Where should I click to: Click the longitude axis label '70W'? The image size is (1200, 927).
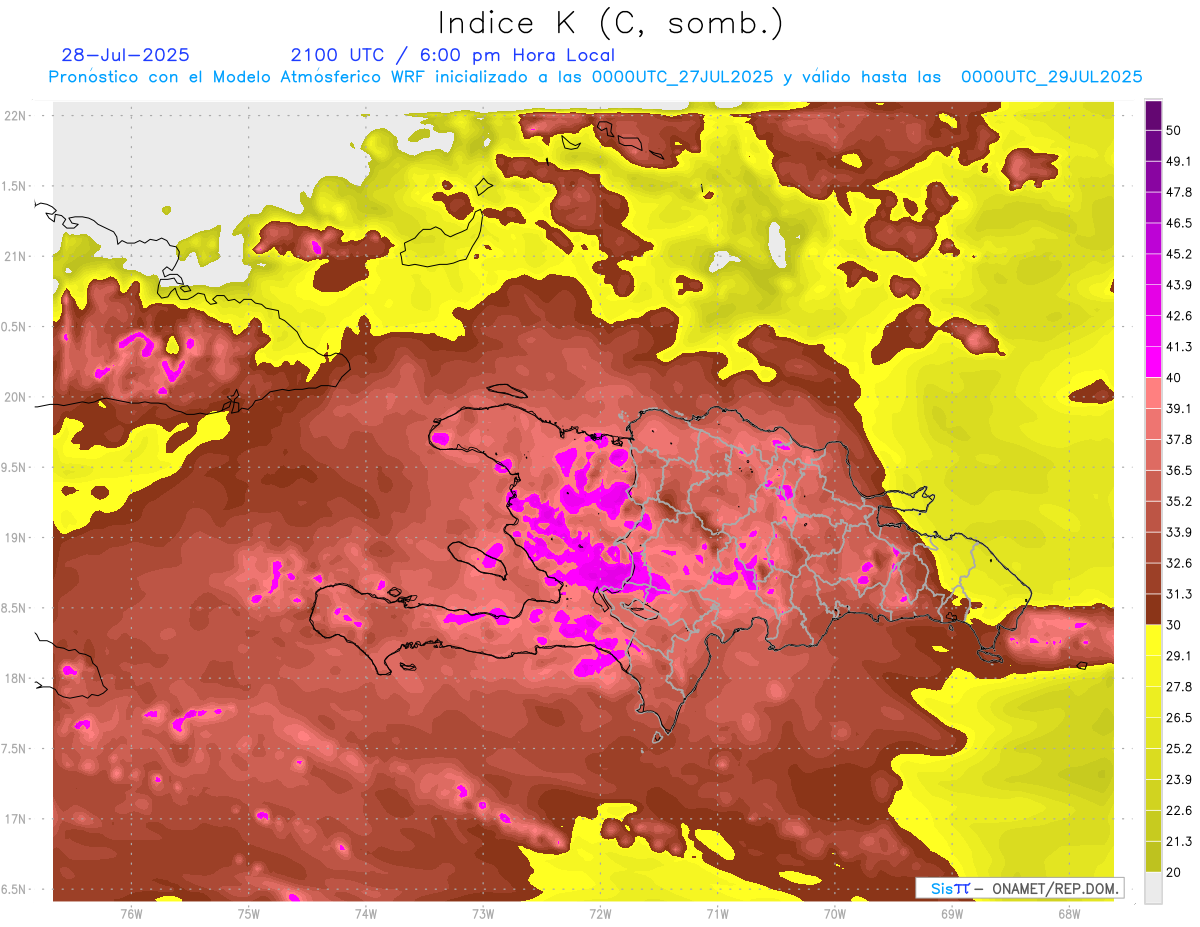(835, 914)
